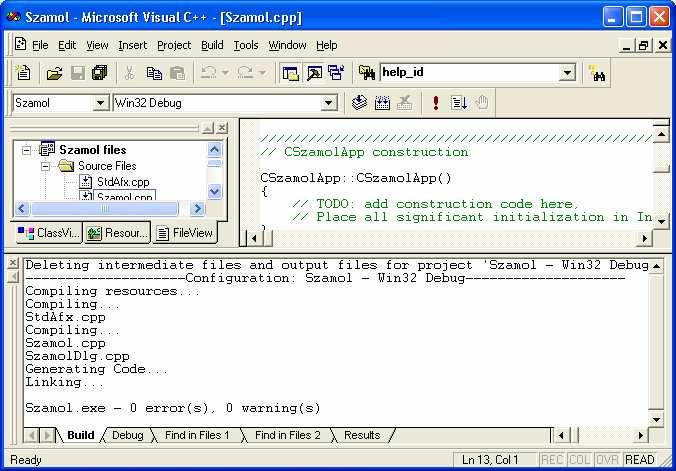Screen dimensions: 676x471
Task: Click the CSzamolApp::CSzamolApp() code line
Action: (356, 178)
